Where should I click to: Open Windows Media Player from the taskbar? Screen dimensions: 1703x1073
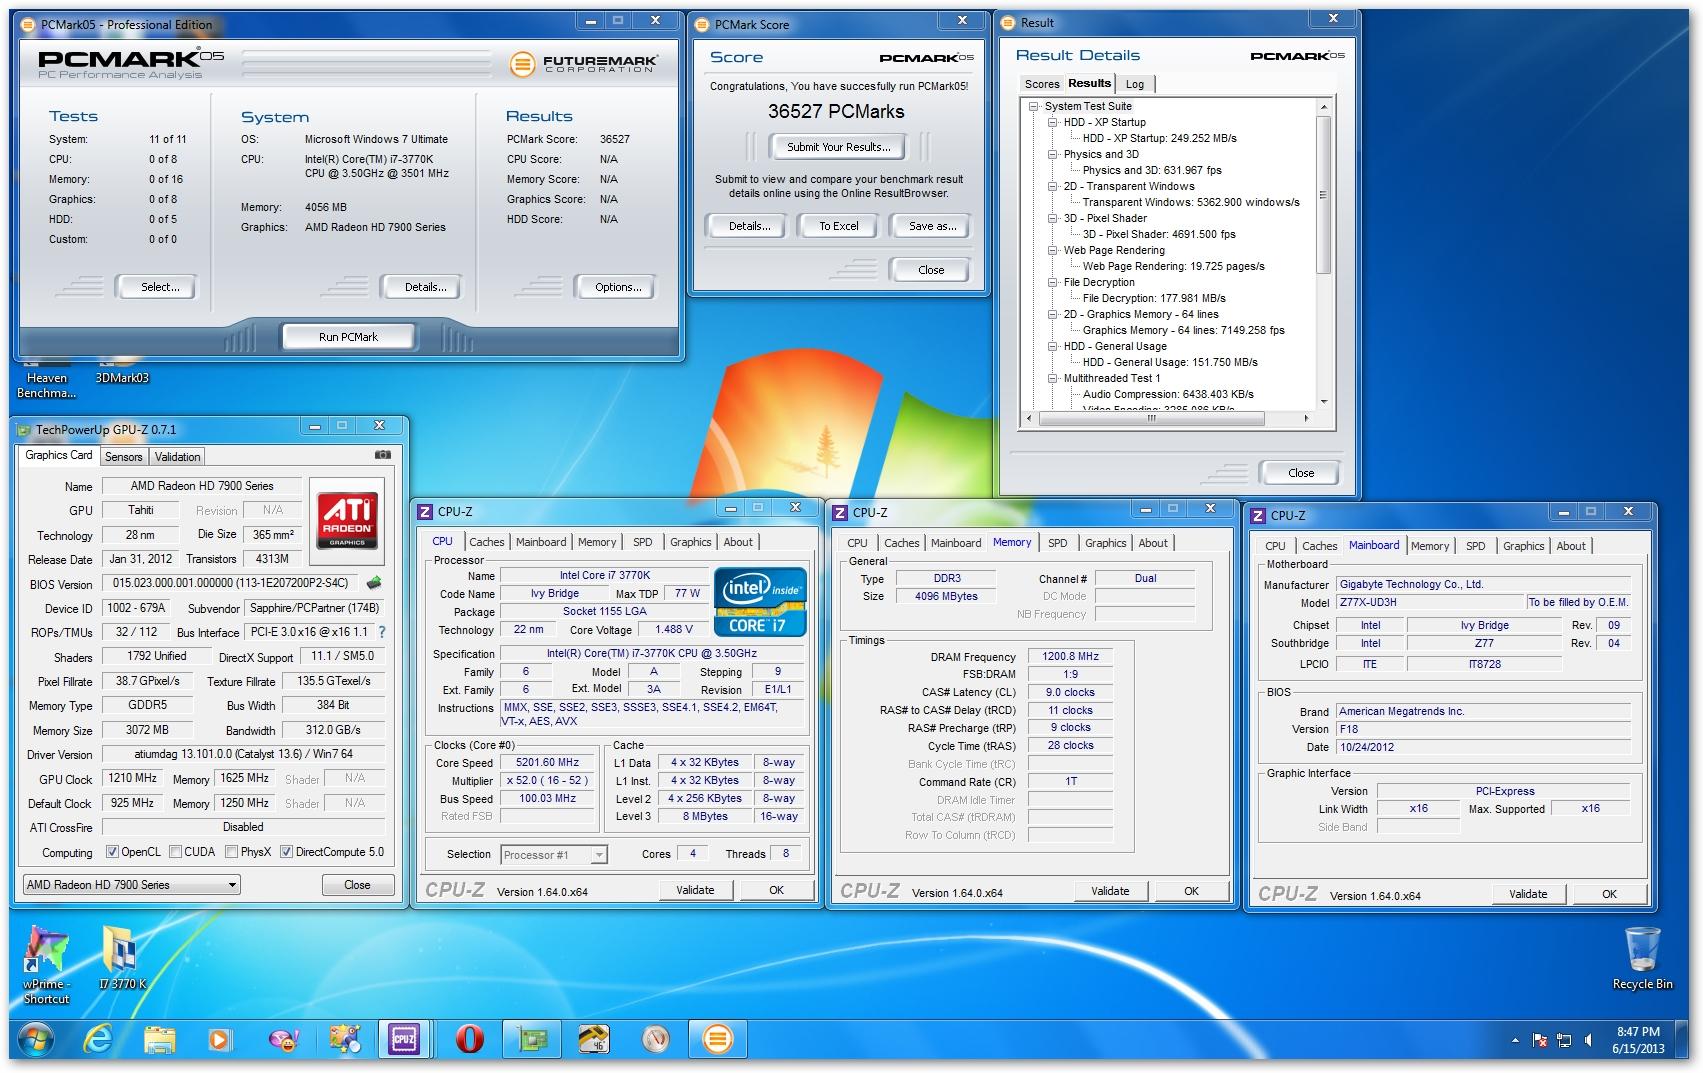coord(219,1040)
